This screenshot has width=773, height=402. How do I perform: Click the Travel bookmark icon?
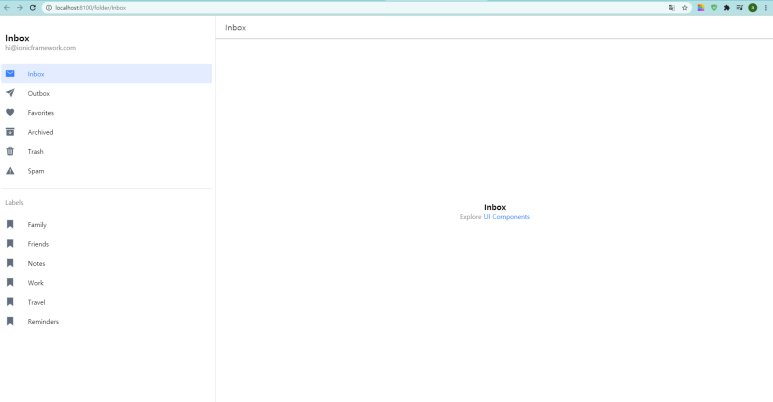(x=10, y=302)
